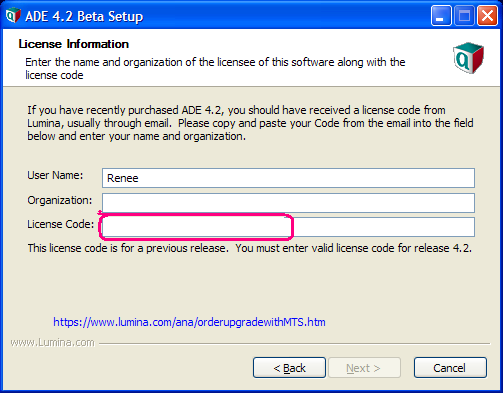Click the disabled maximize window button
The width and height of the screenshot is (503, 393).
(464, 15)
